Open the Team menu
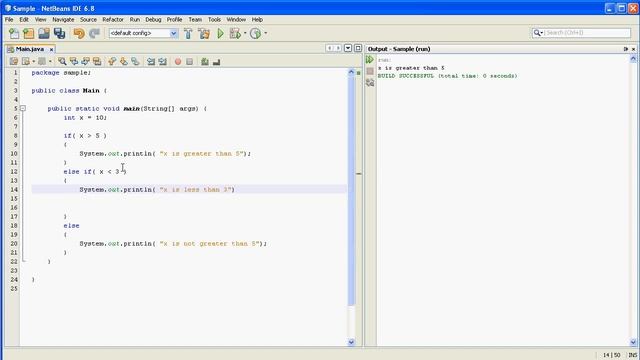Viewport: 640px width, 360px height. point(195,20)
